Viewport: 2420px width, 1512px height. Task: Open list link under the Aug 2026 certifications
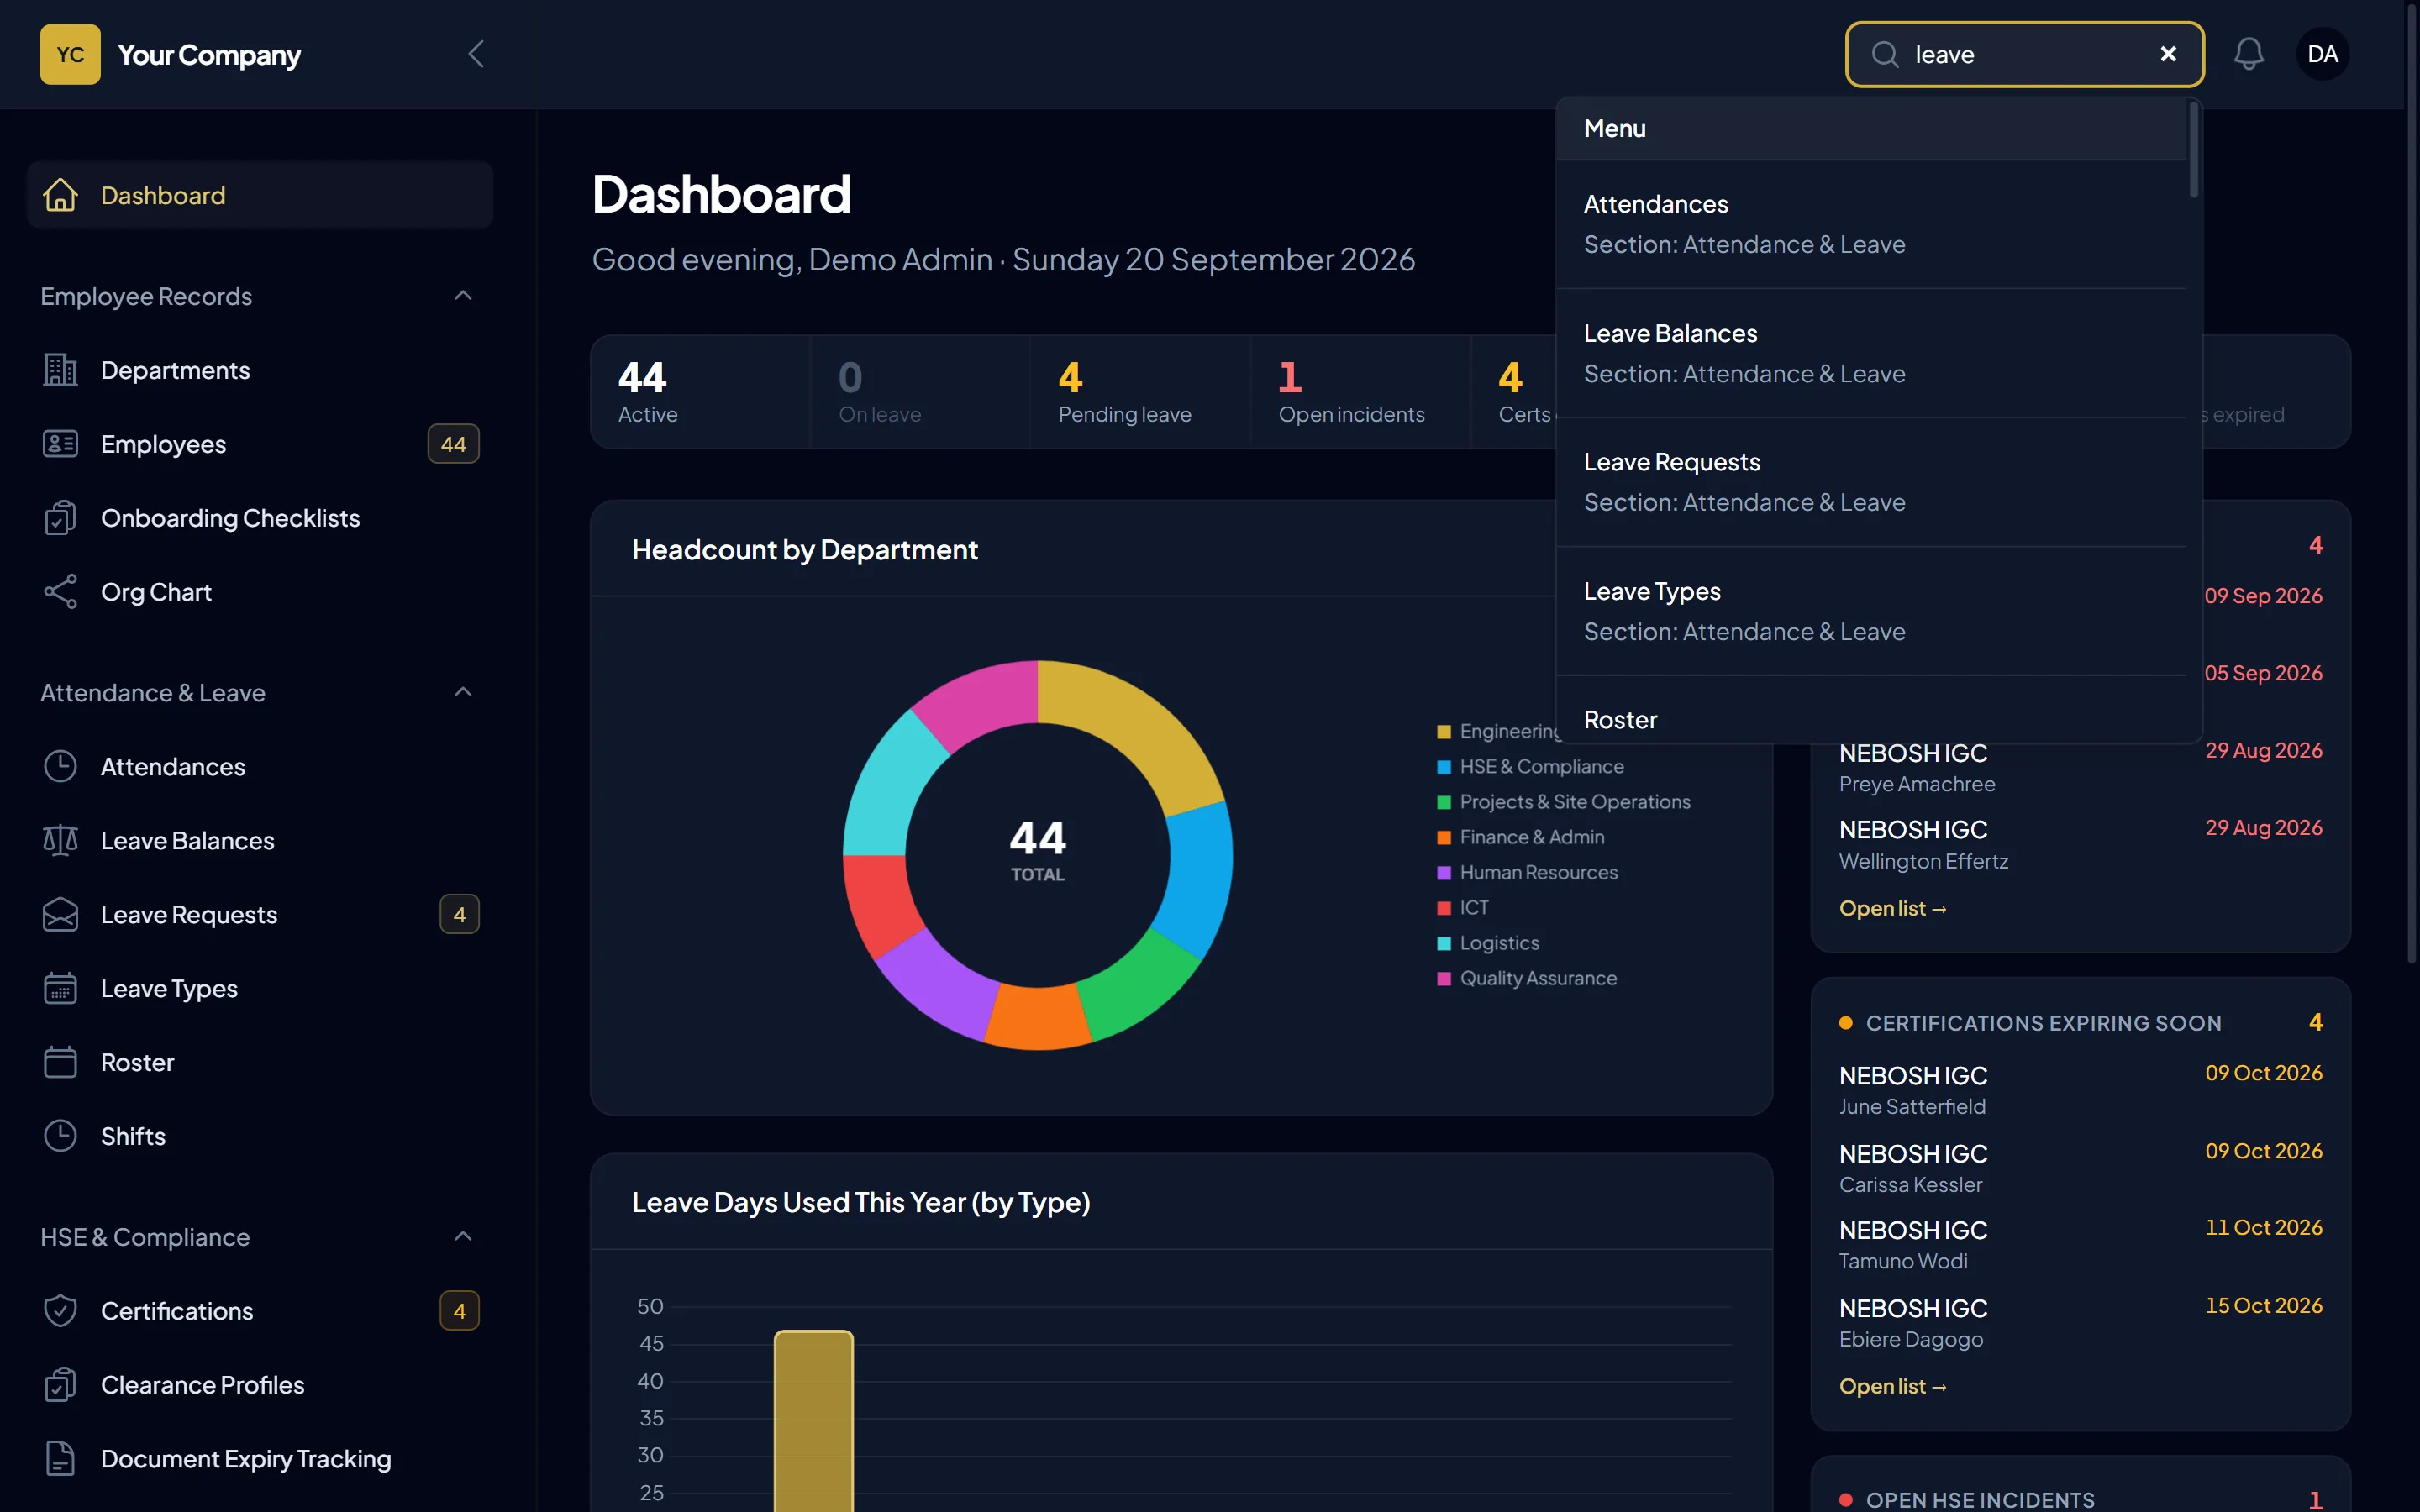coord(1892,908)
